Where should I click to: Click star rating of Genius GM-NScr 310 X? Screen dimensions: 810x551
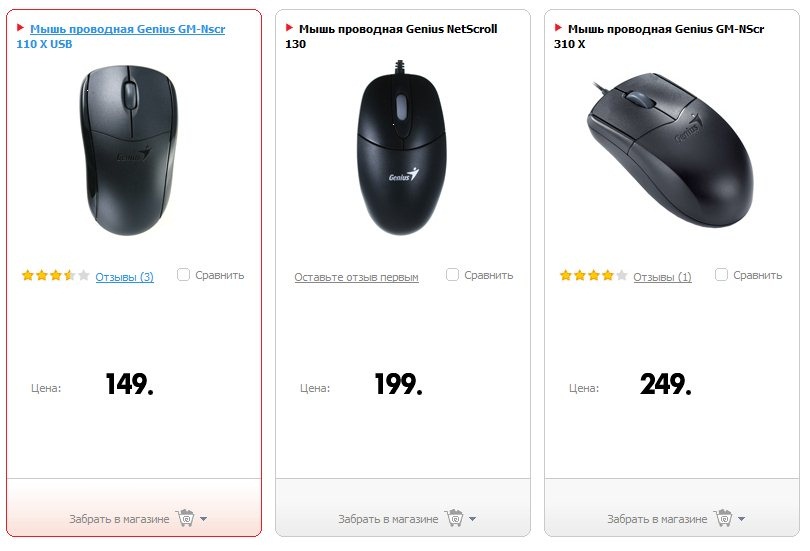click(594, 276)
